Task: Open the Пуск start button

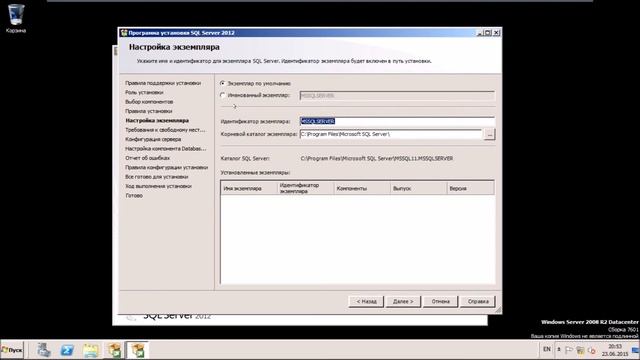Action: click(x=12, y=350)
